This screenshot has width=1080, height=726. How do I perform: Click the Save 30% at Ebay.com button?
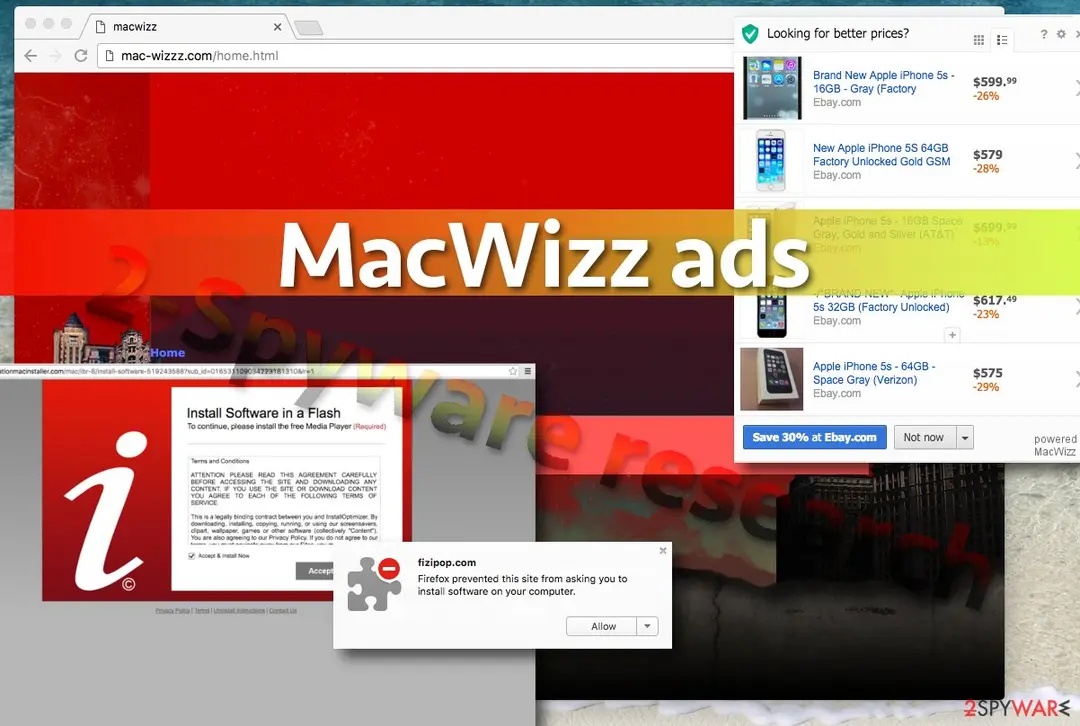[x=814, y=437]
